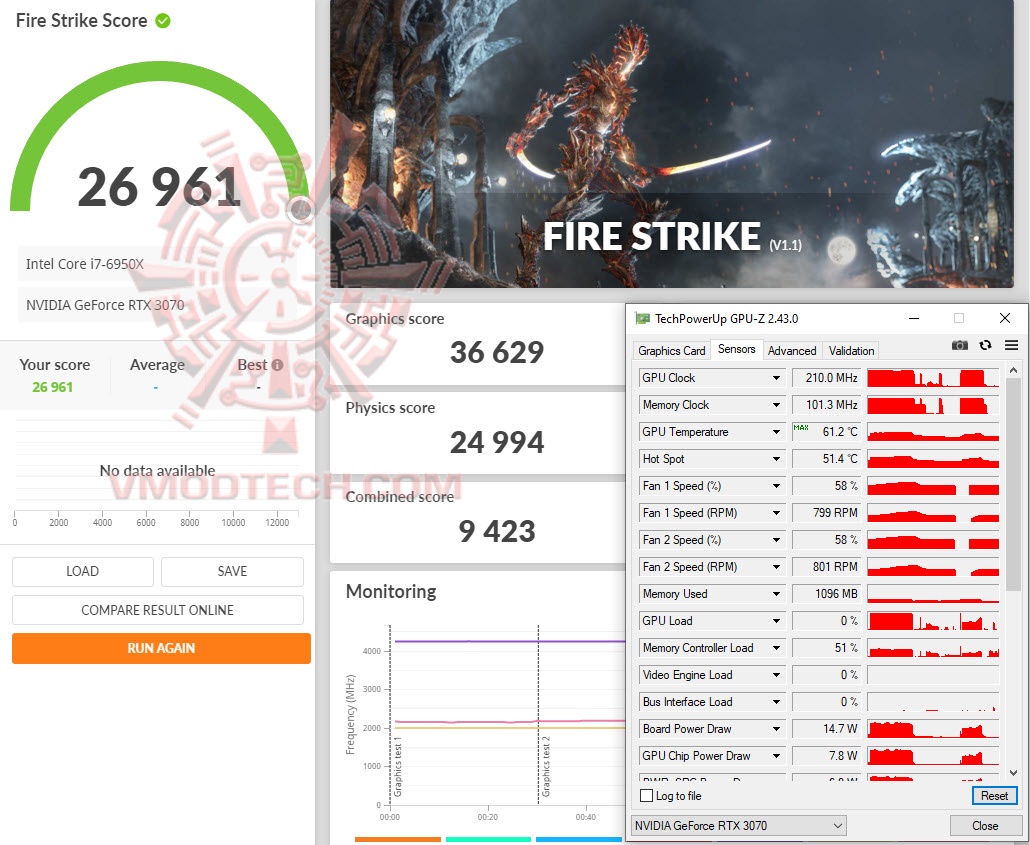The height and width of the screenshot is (845, 1030).
Task: Open the Validation tab
Action: point(851,351)
